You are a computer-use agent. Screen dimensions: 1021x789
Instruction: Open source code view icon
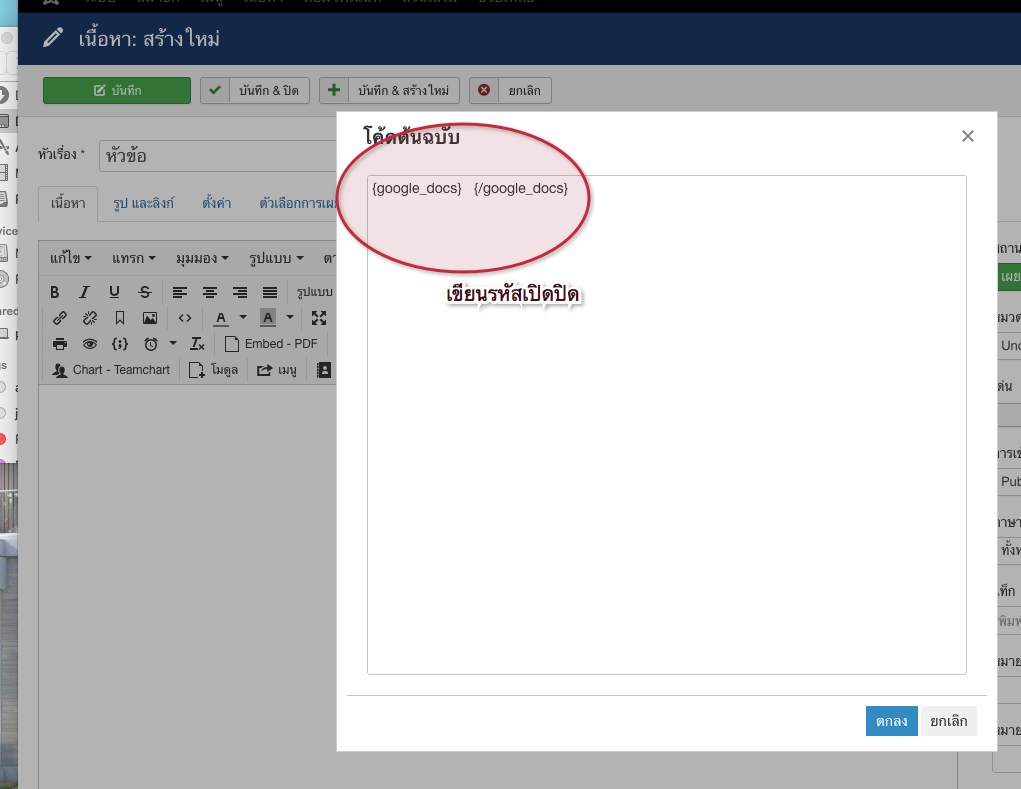pyautogui.click(x=185, y=318)
